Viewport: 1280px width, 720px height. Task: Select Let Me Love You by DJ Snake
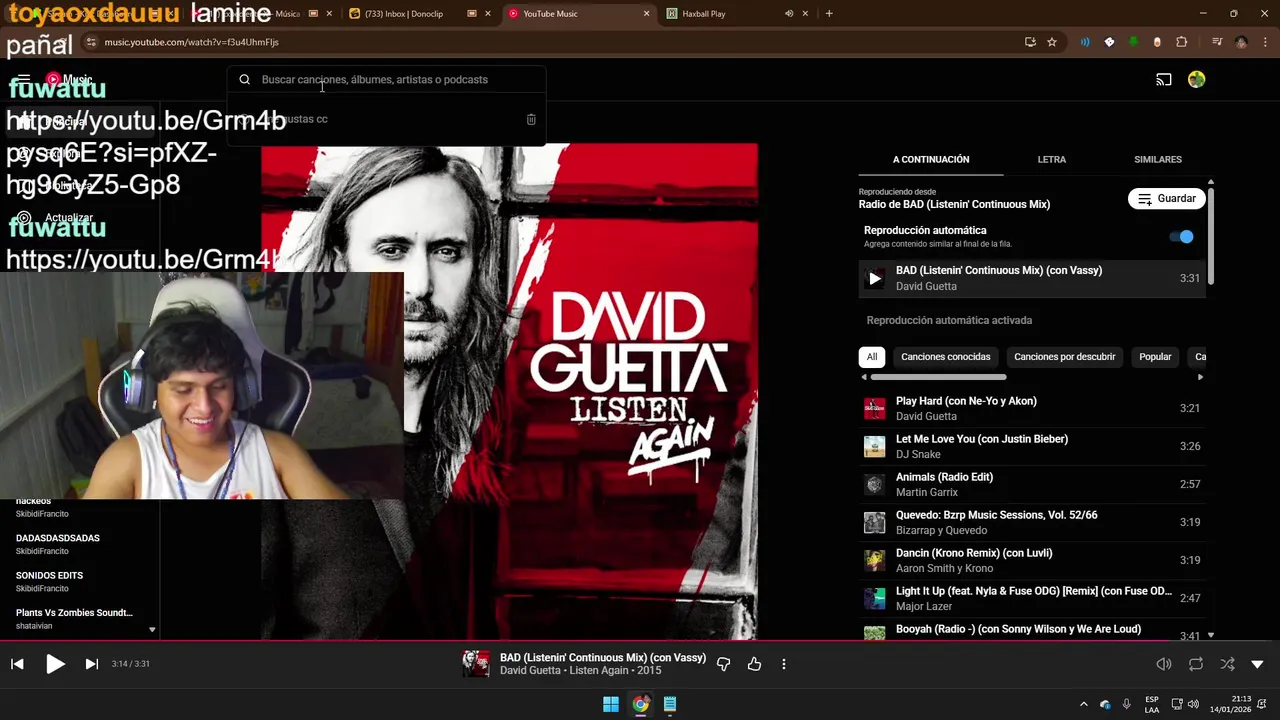click(1032, 446)
